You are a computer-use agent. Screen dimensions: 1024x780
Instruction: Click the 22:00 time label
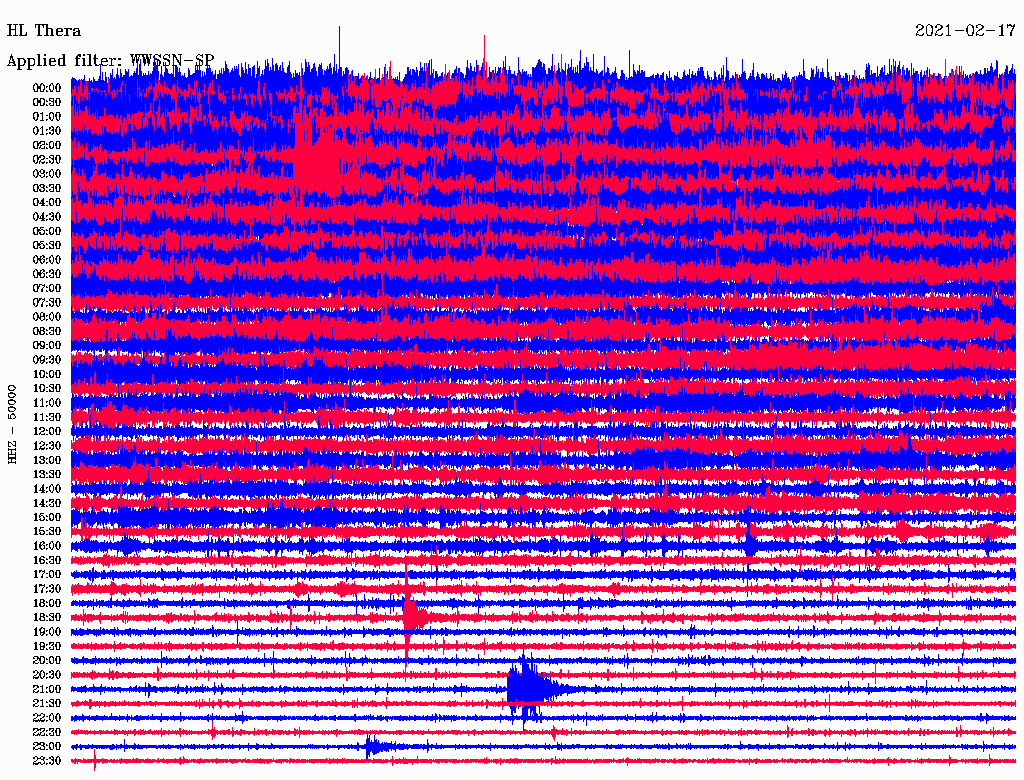point(47,718)
